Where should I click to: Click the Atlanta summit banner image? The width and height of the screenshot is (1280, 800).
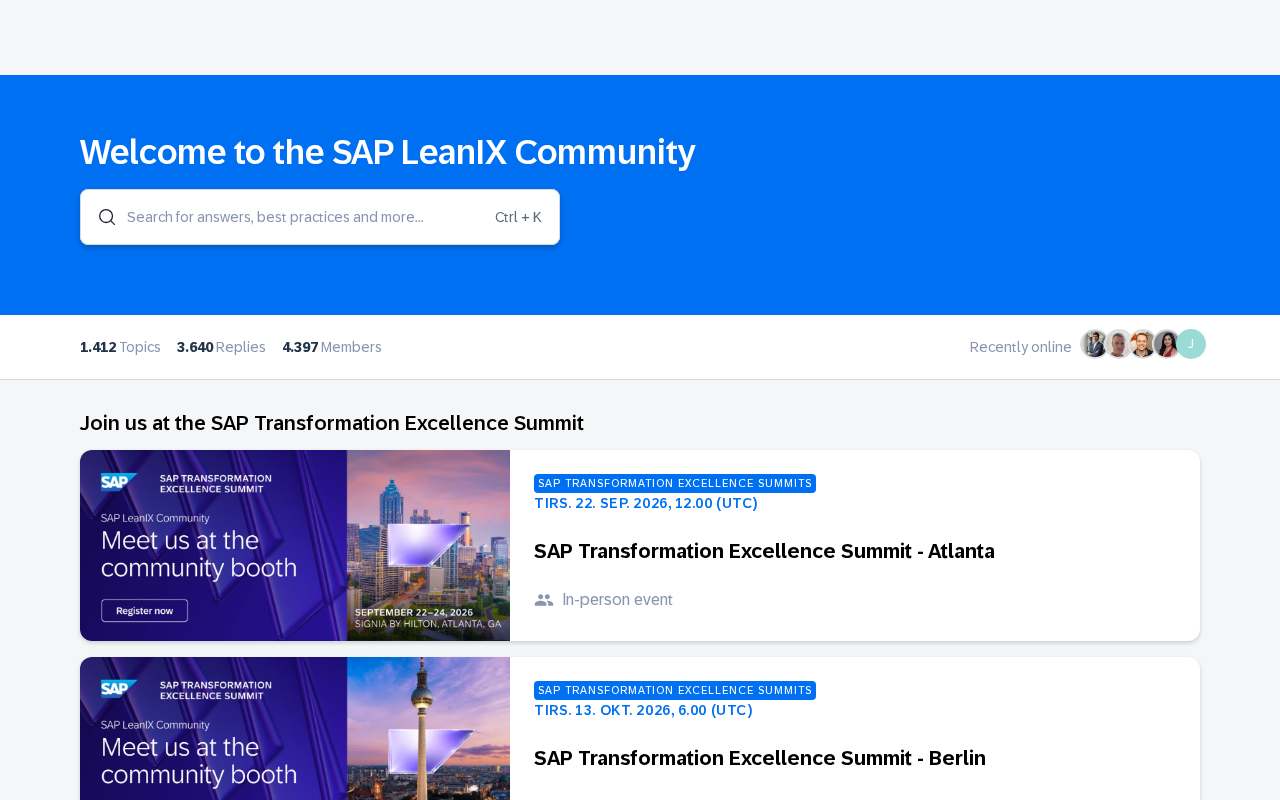[x=295, y=545]
